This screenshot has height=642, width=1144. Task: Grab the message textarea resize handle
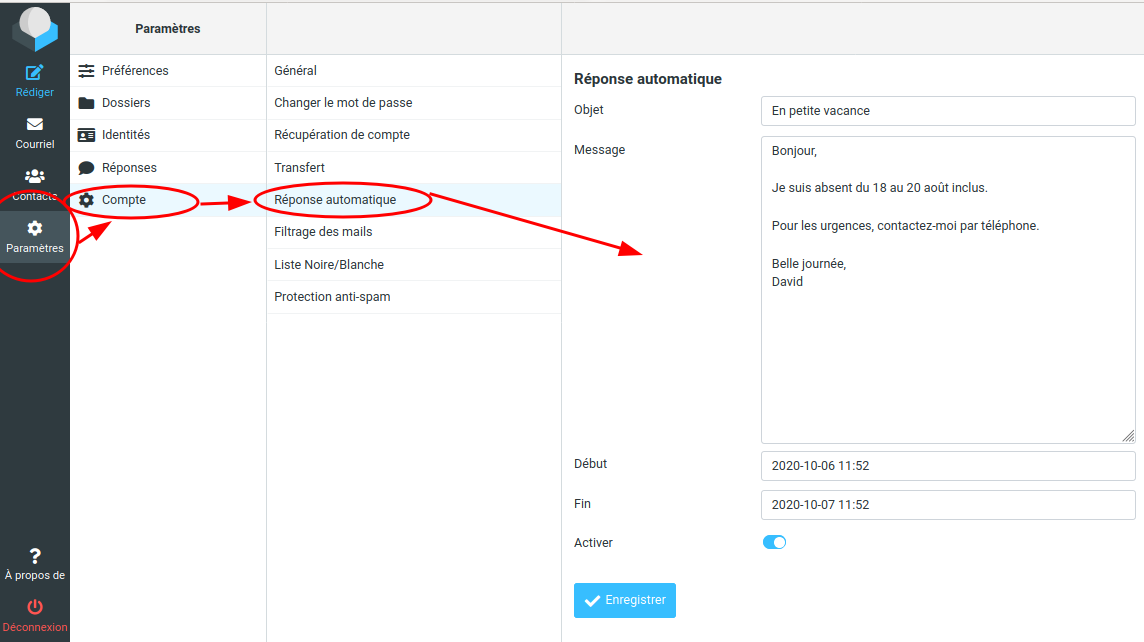(1128, 436)
